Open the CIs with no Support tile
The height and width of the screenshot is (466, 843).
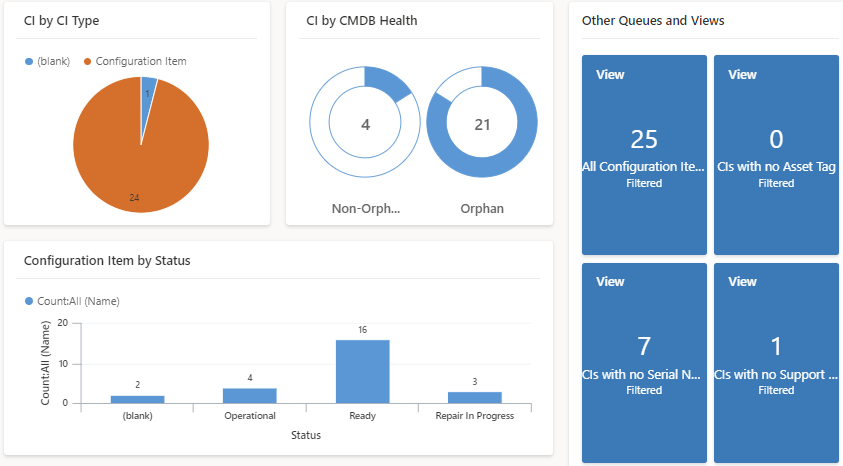776,362
